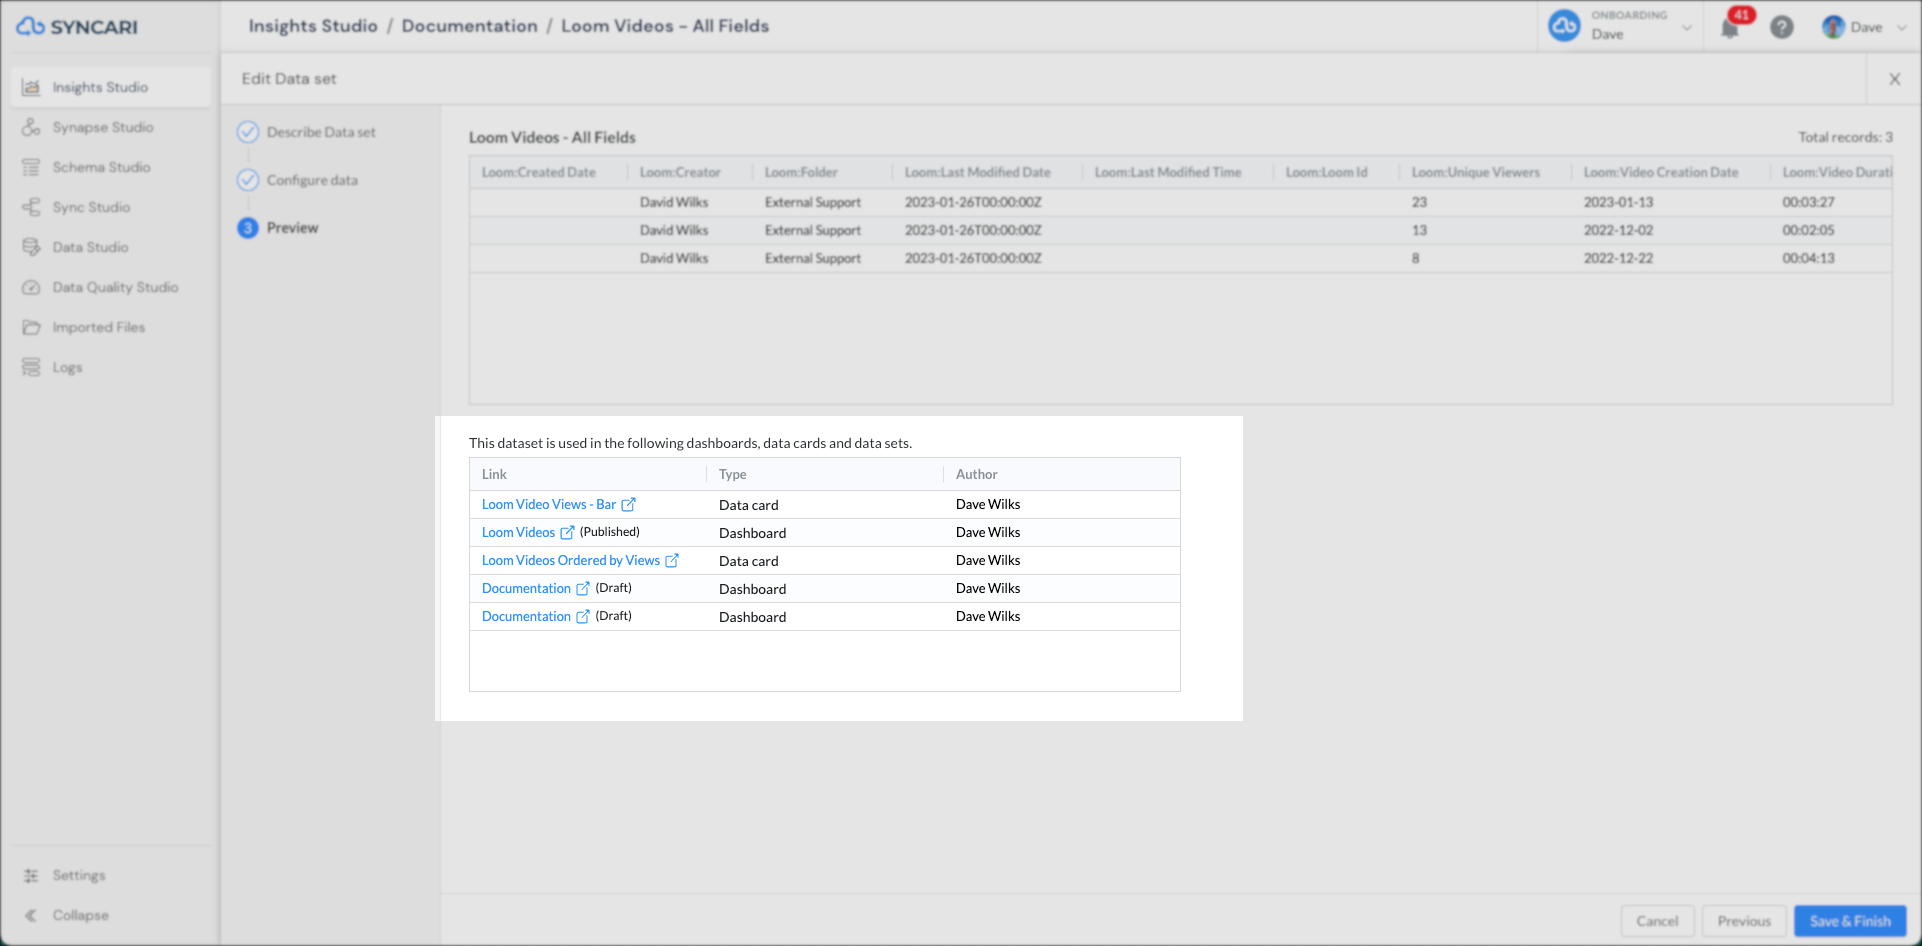
Task: Click Loom:Last Modified Date column header
Action: coord(978,173)
